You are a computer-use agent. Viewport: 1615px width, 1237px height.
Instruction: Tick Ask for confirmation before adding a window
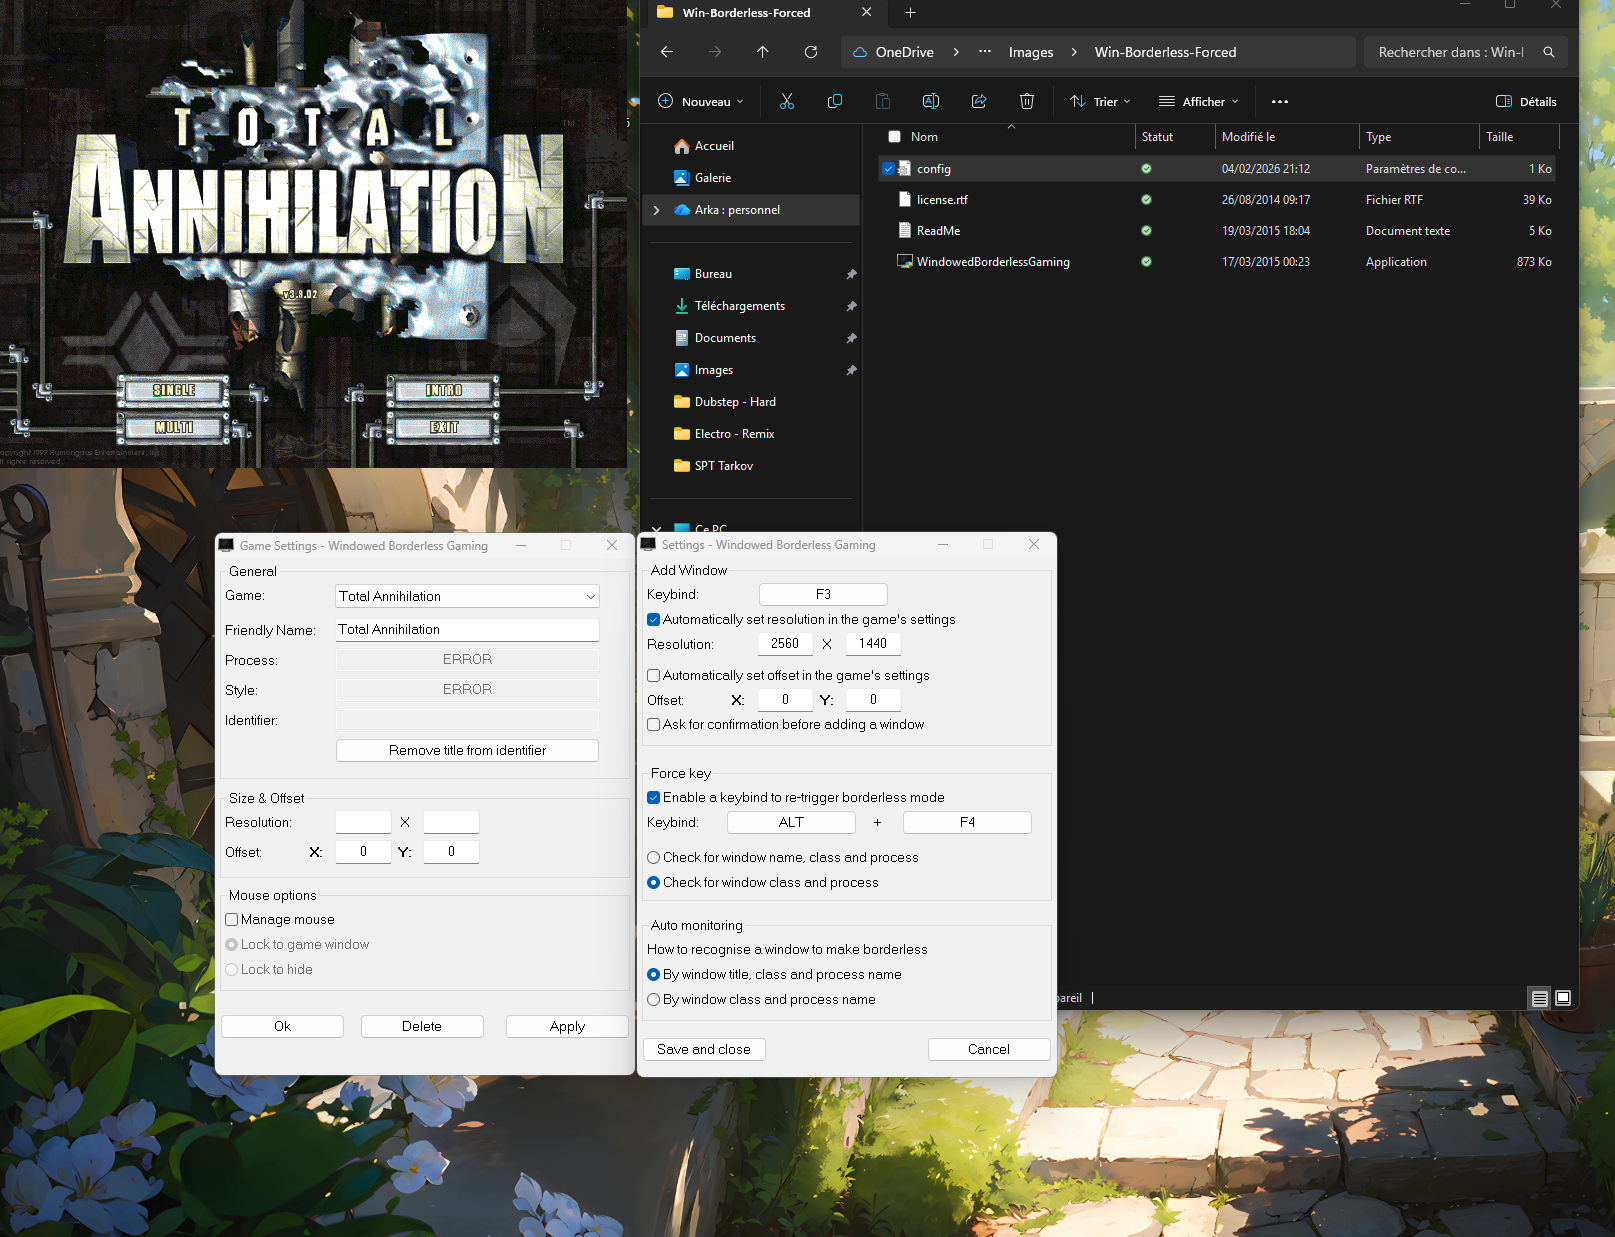(654, 725)
